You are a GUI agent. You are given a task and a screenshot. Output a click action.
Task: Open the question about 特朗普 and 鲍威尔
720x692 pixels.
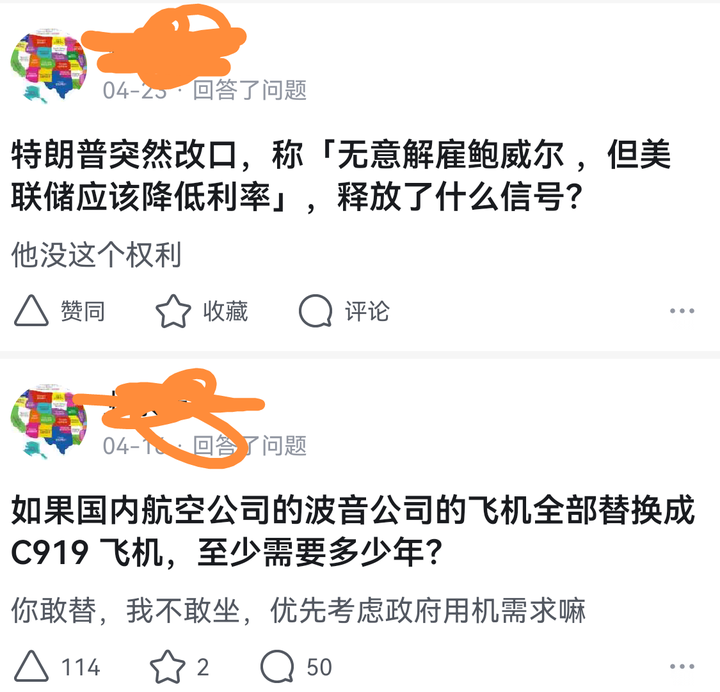(x=341, y=175)
